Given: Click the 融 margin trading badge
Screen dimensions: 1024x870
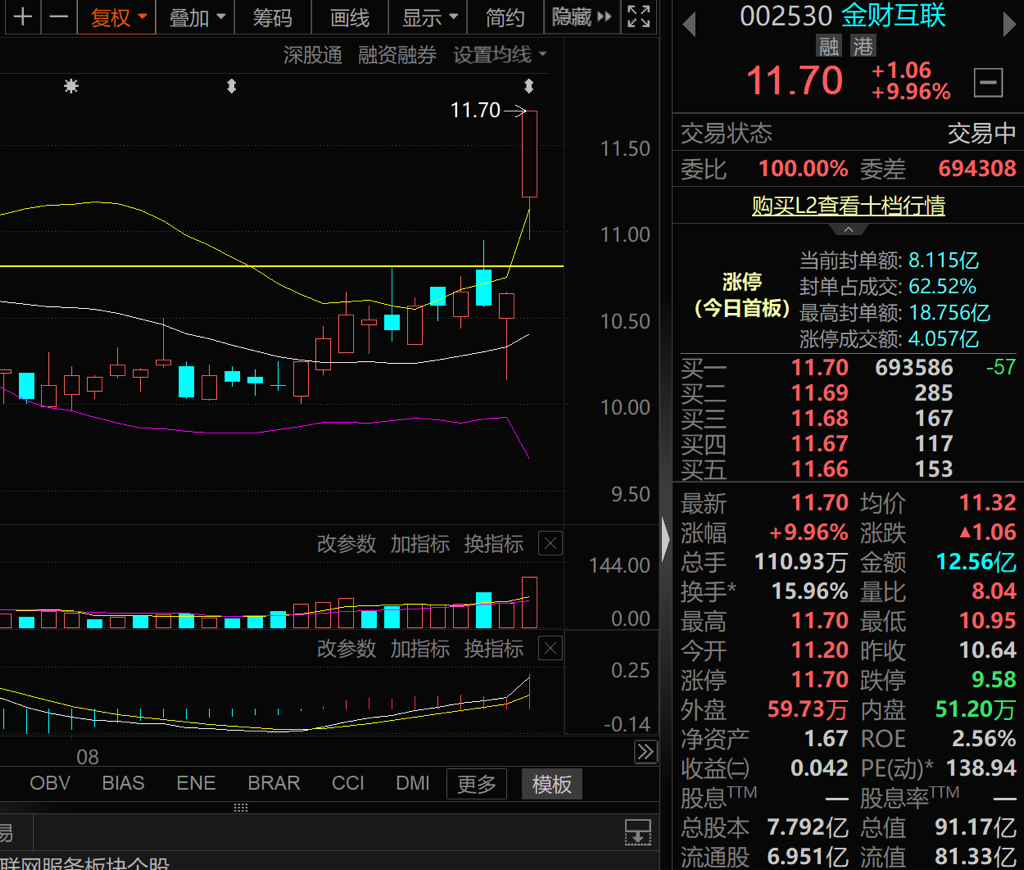Looking at the screenshot, I should pos(829,46).
